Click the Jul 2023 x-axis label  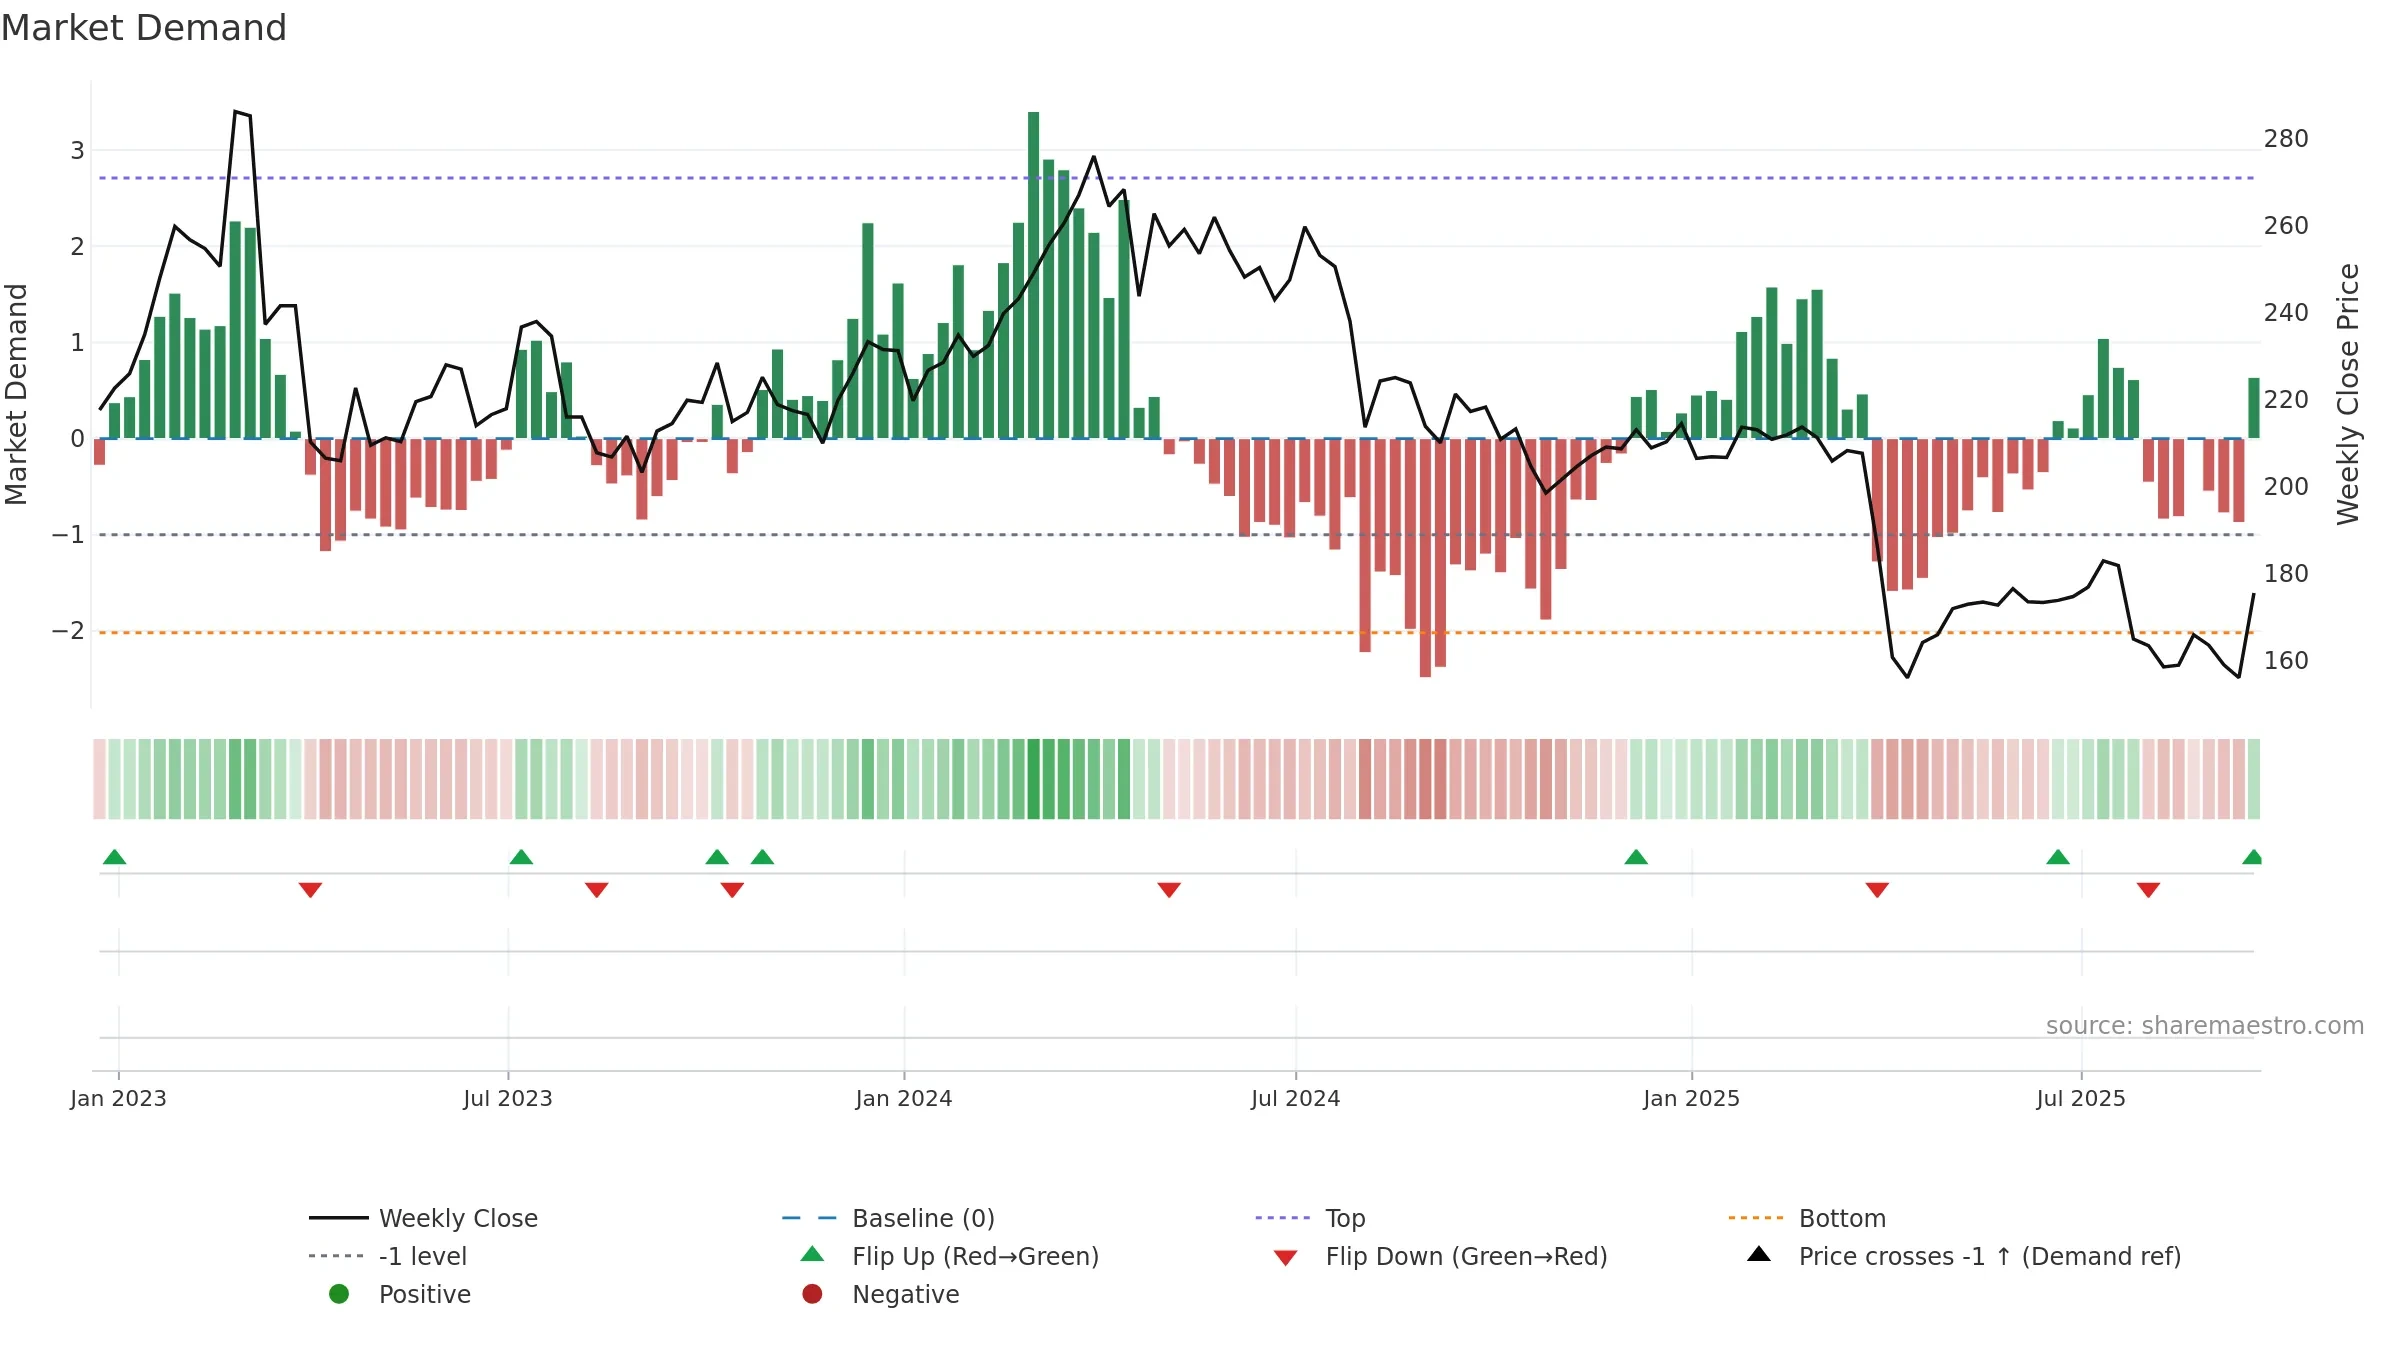(507, 1098)
